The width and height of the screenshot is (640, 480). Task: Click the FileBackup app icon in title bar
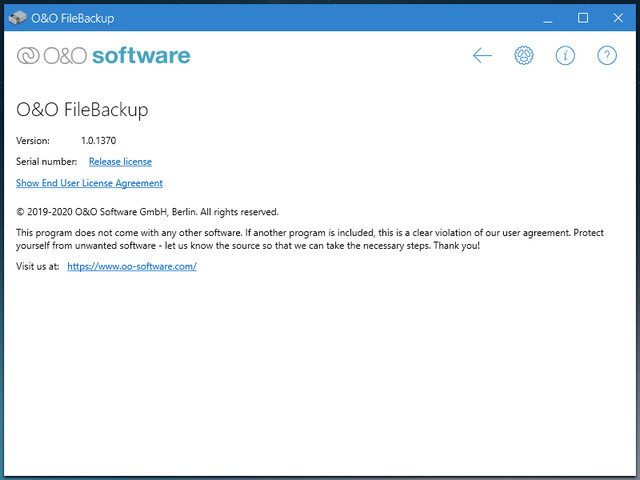click(x=17, y=17)
